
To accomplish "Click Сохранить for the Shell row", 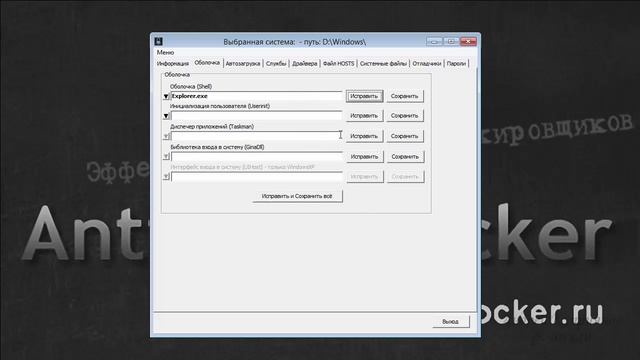I will [404, 96].
